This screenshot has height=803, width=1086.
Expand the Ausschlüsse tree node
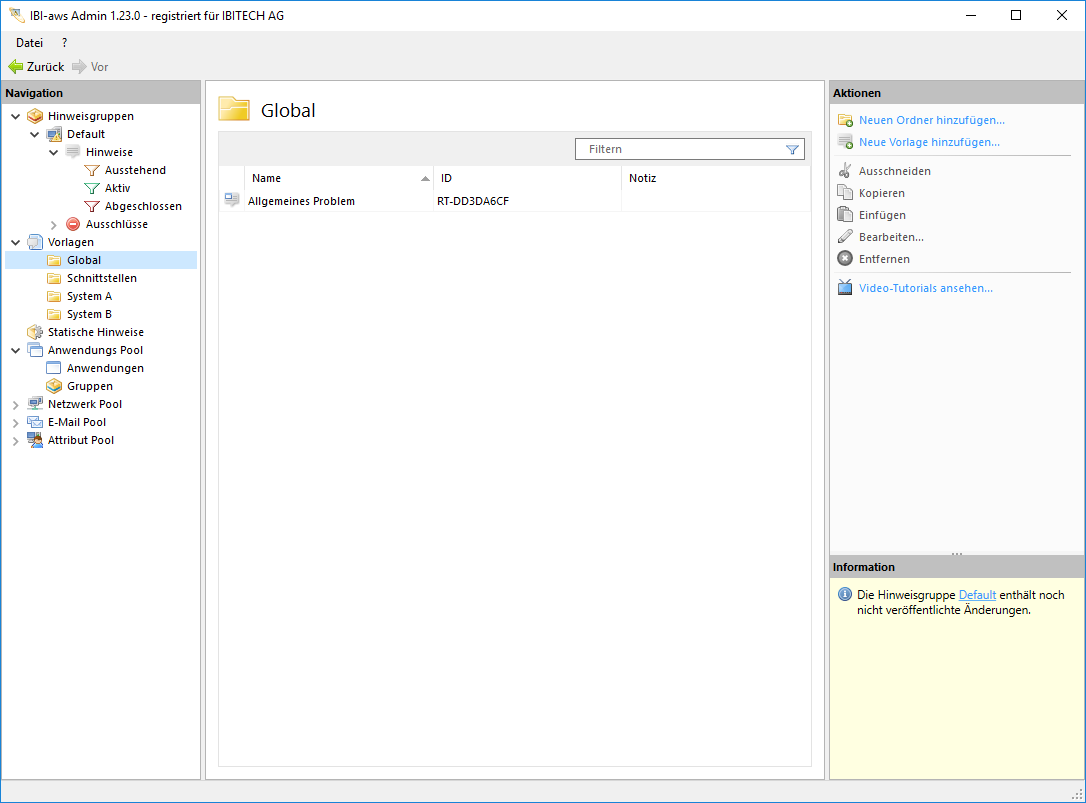click(54, 225)
